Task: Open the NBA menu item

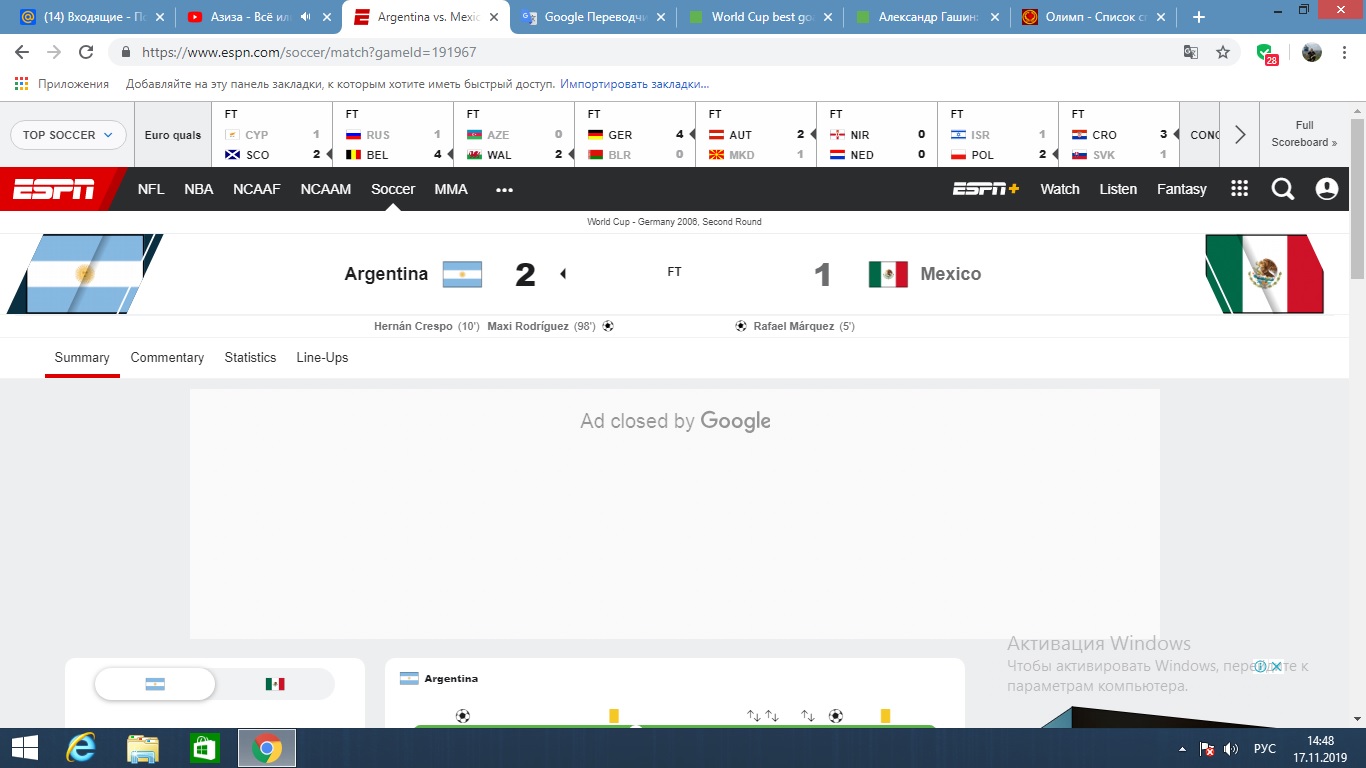Action: 199,189
